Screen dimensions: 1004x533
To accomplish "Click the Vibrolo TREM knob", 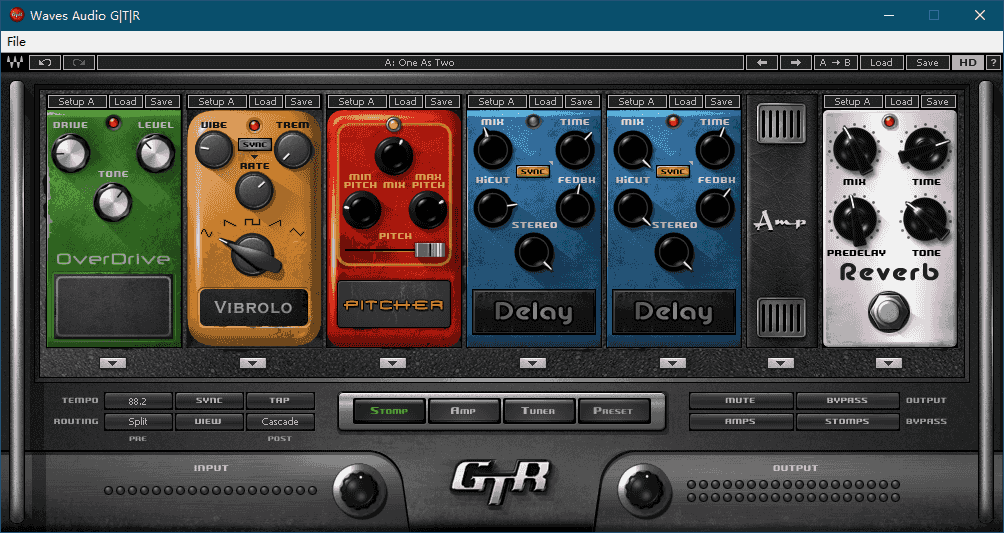I will [x=293, y=151].
